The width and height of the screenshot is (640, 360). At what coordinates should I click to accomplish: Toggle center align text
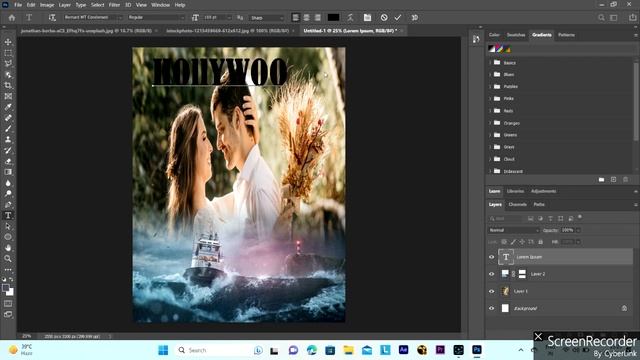tap(307, 18)
